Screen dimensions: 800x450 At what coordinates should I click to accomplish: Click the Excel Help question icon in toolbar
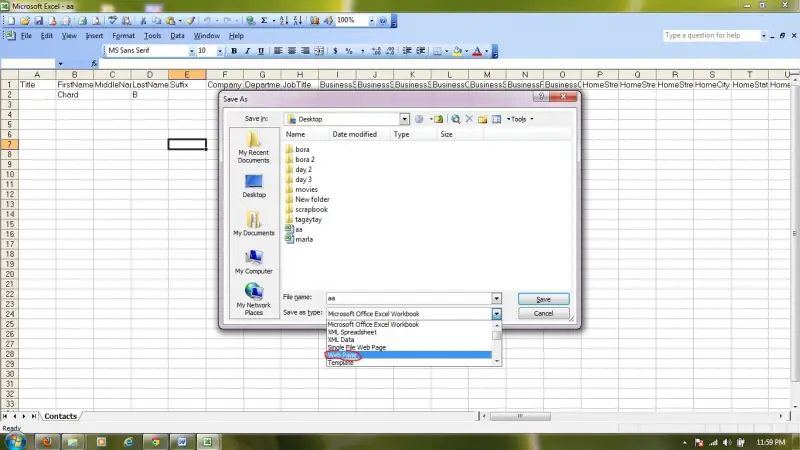click(383, 20)
